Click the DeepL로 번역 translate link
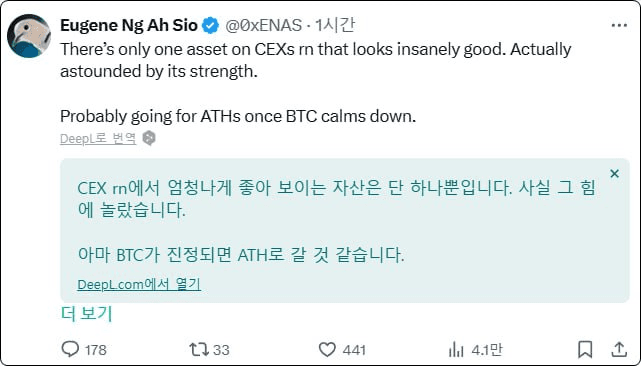Viewport: 641px width, 366px height. [98, 139]
